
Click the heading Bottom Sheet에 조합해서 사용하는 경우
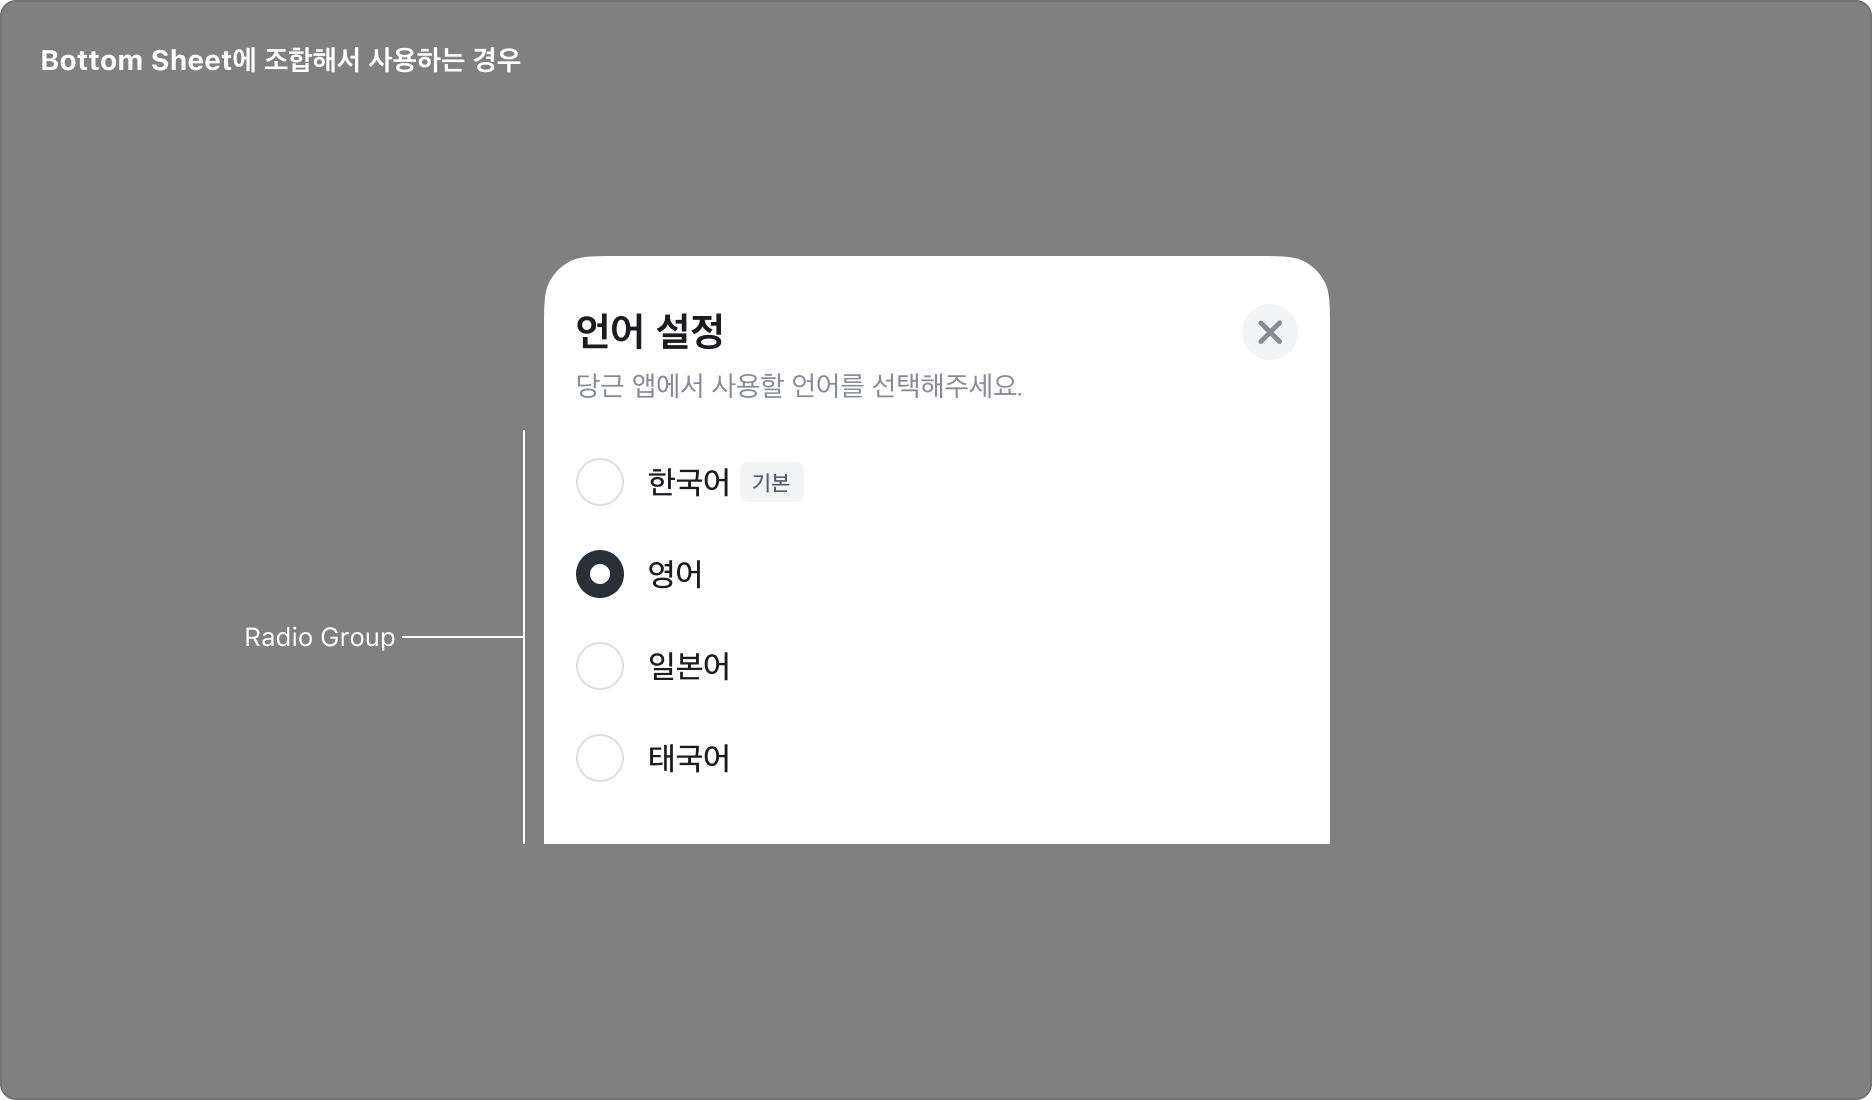[281, 60]
